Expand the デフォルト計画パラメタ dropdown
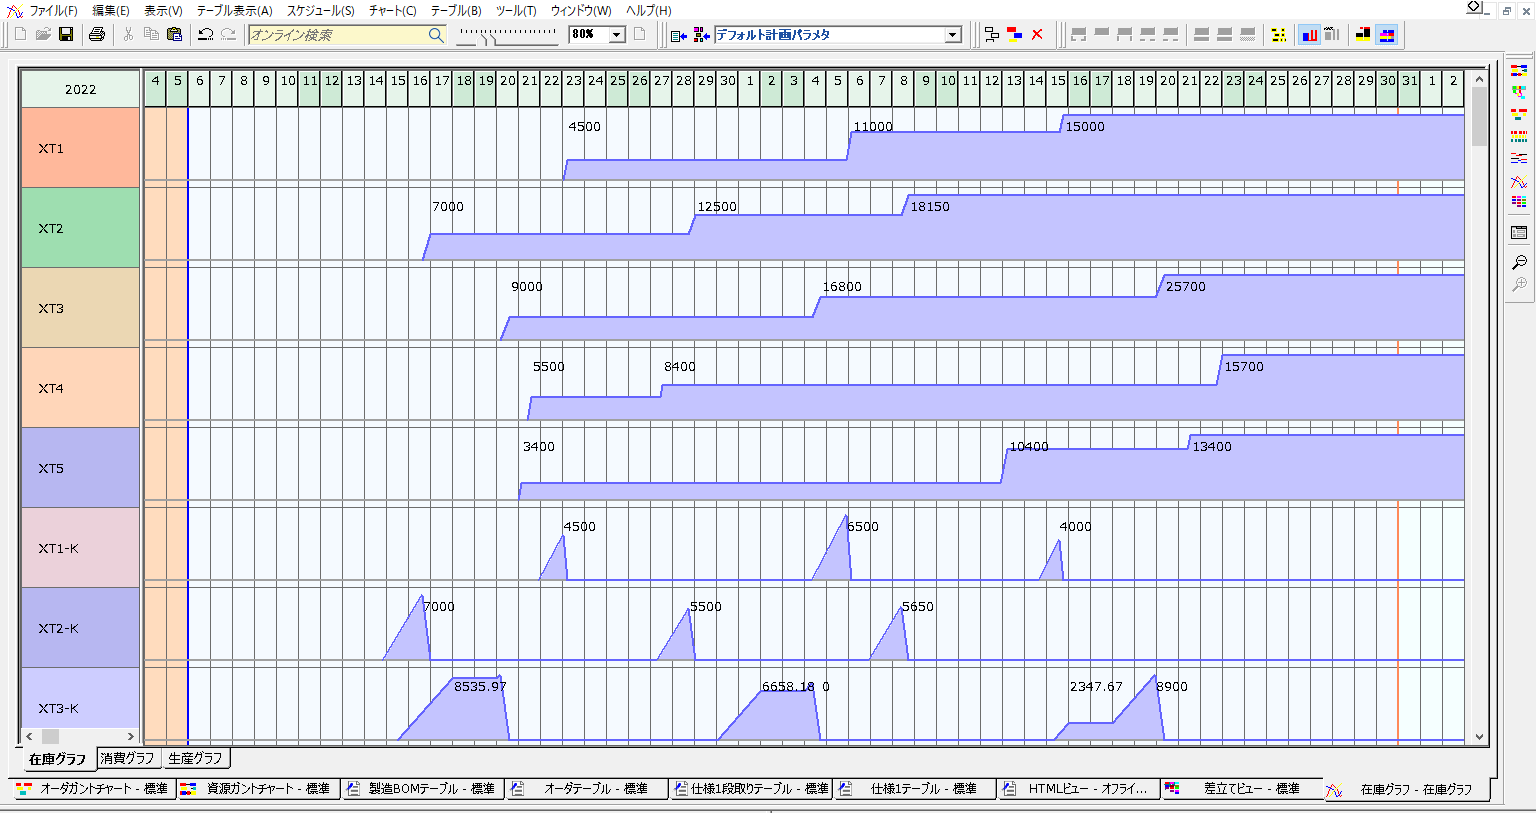 click(x=952, y=35)
